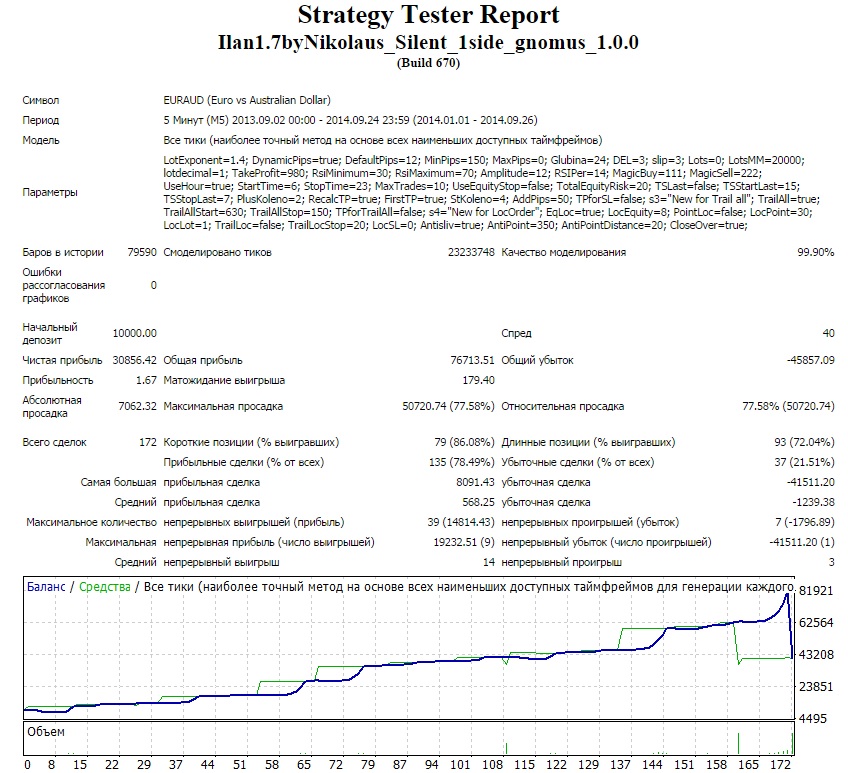Viewport: 848px width, 773px height.
Task: Click mismatched charts errors value '0'
Action: click(x=154, y=285)
